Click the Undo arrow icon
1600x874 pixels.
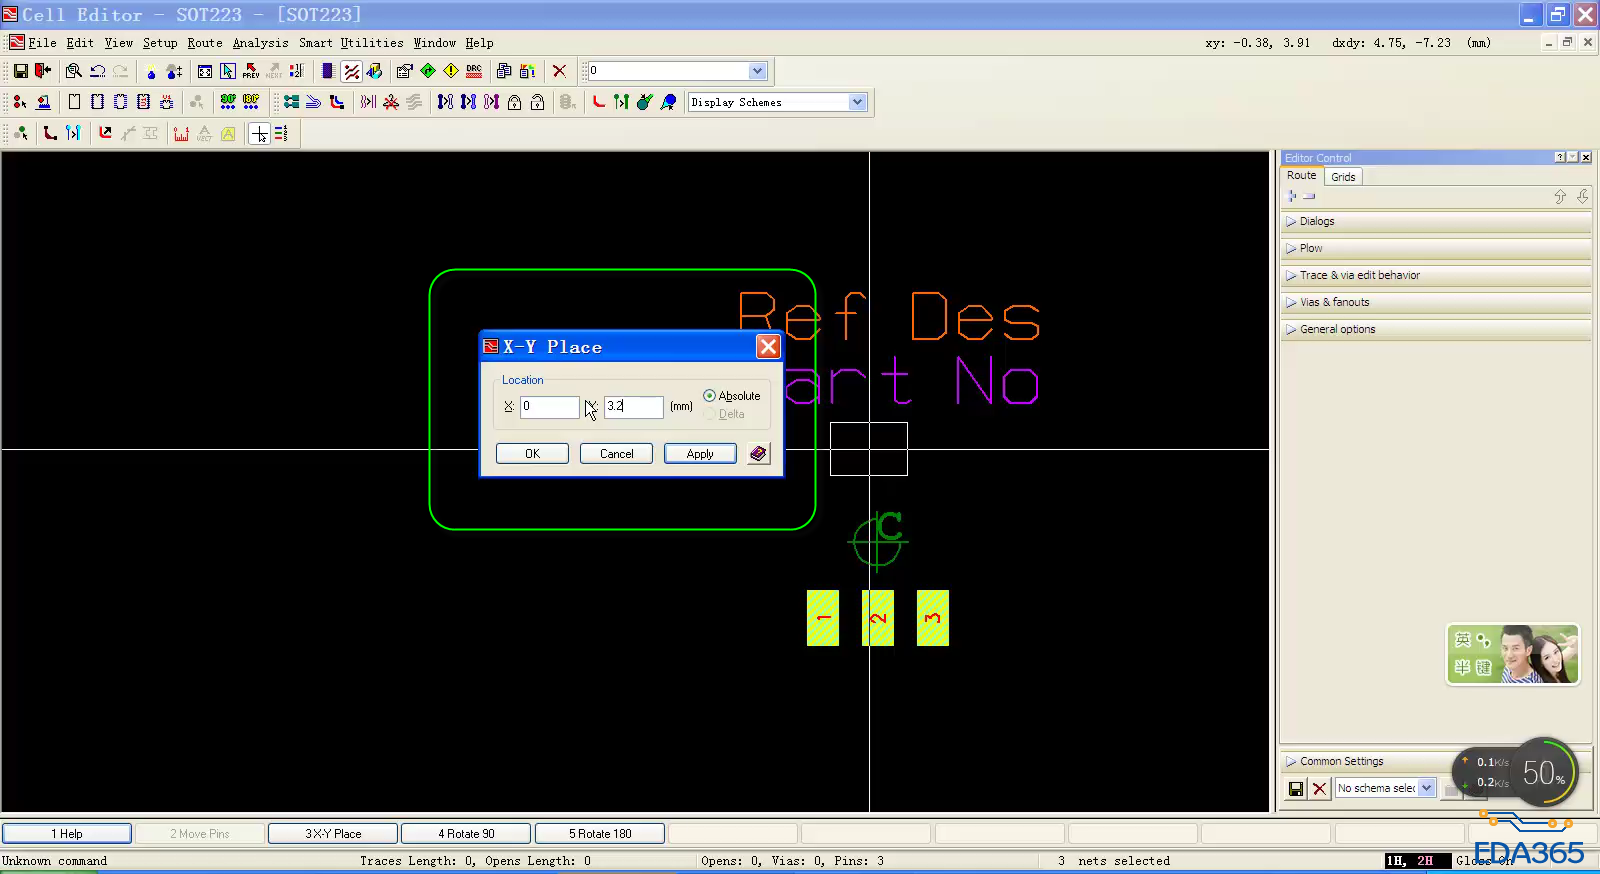[97, 71]
